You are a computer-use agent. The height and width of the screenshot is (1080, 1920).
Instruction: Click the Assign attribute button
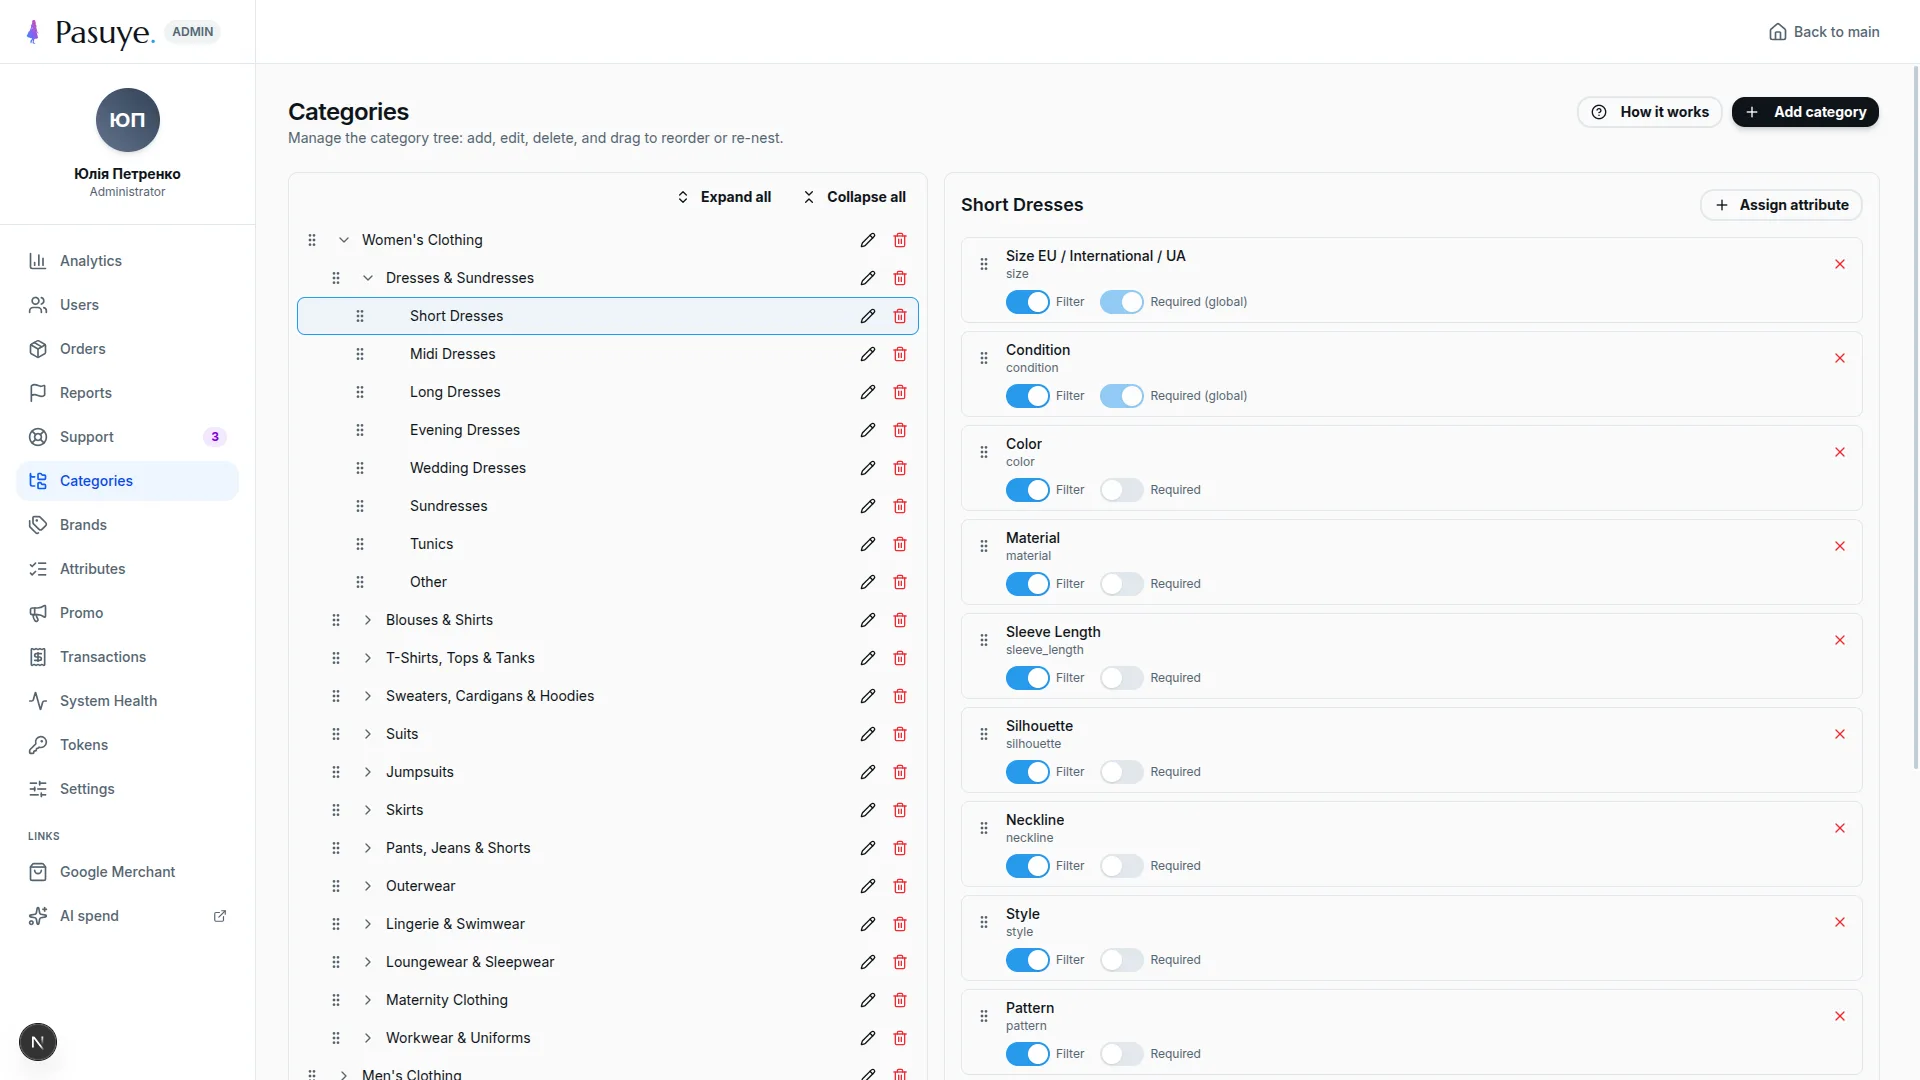pyautogui.click(x=1781, y=205)
